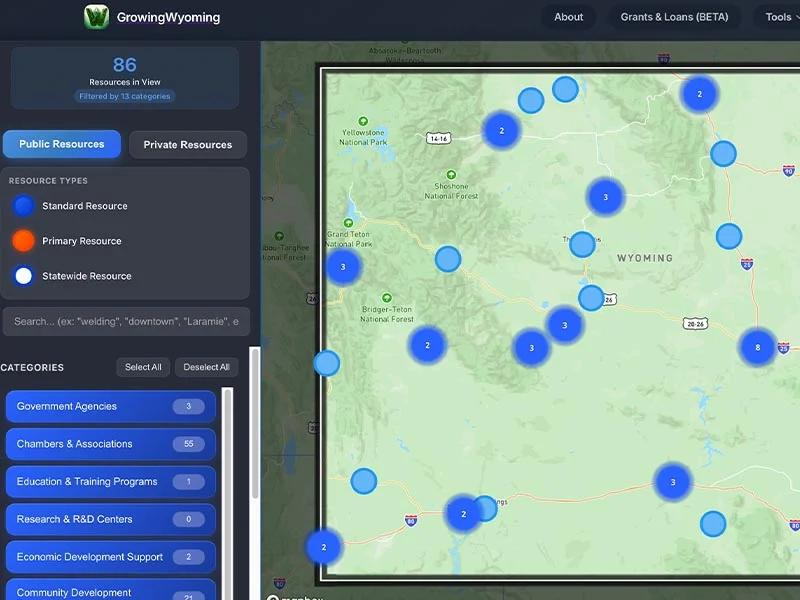Click the Statewide Resource white swatch
The image size is (800, 600).
point(23,276)
